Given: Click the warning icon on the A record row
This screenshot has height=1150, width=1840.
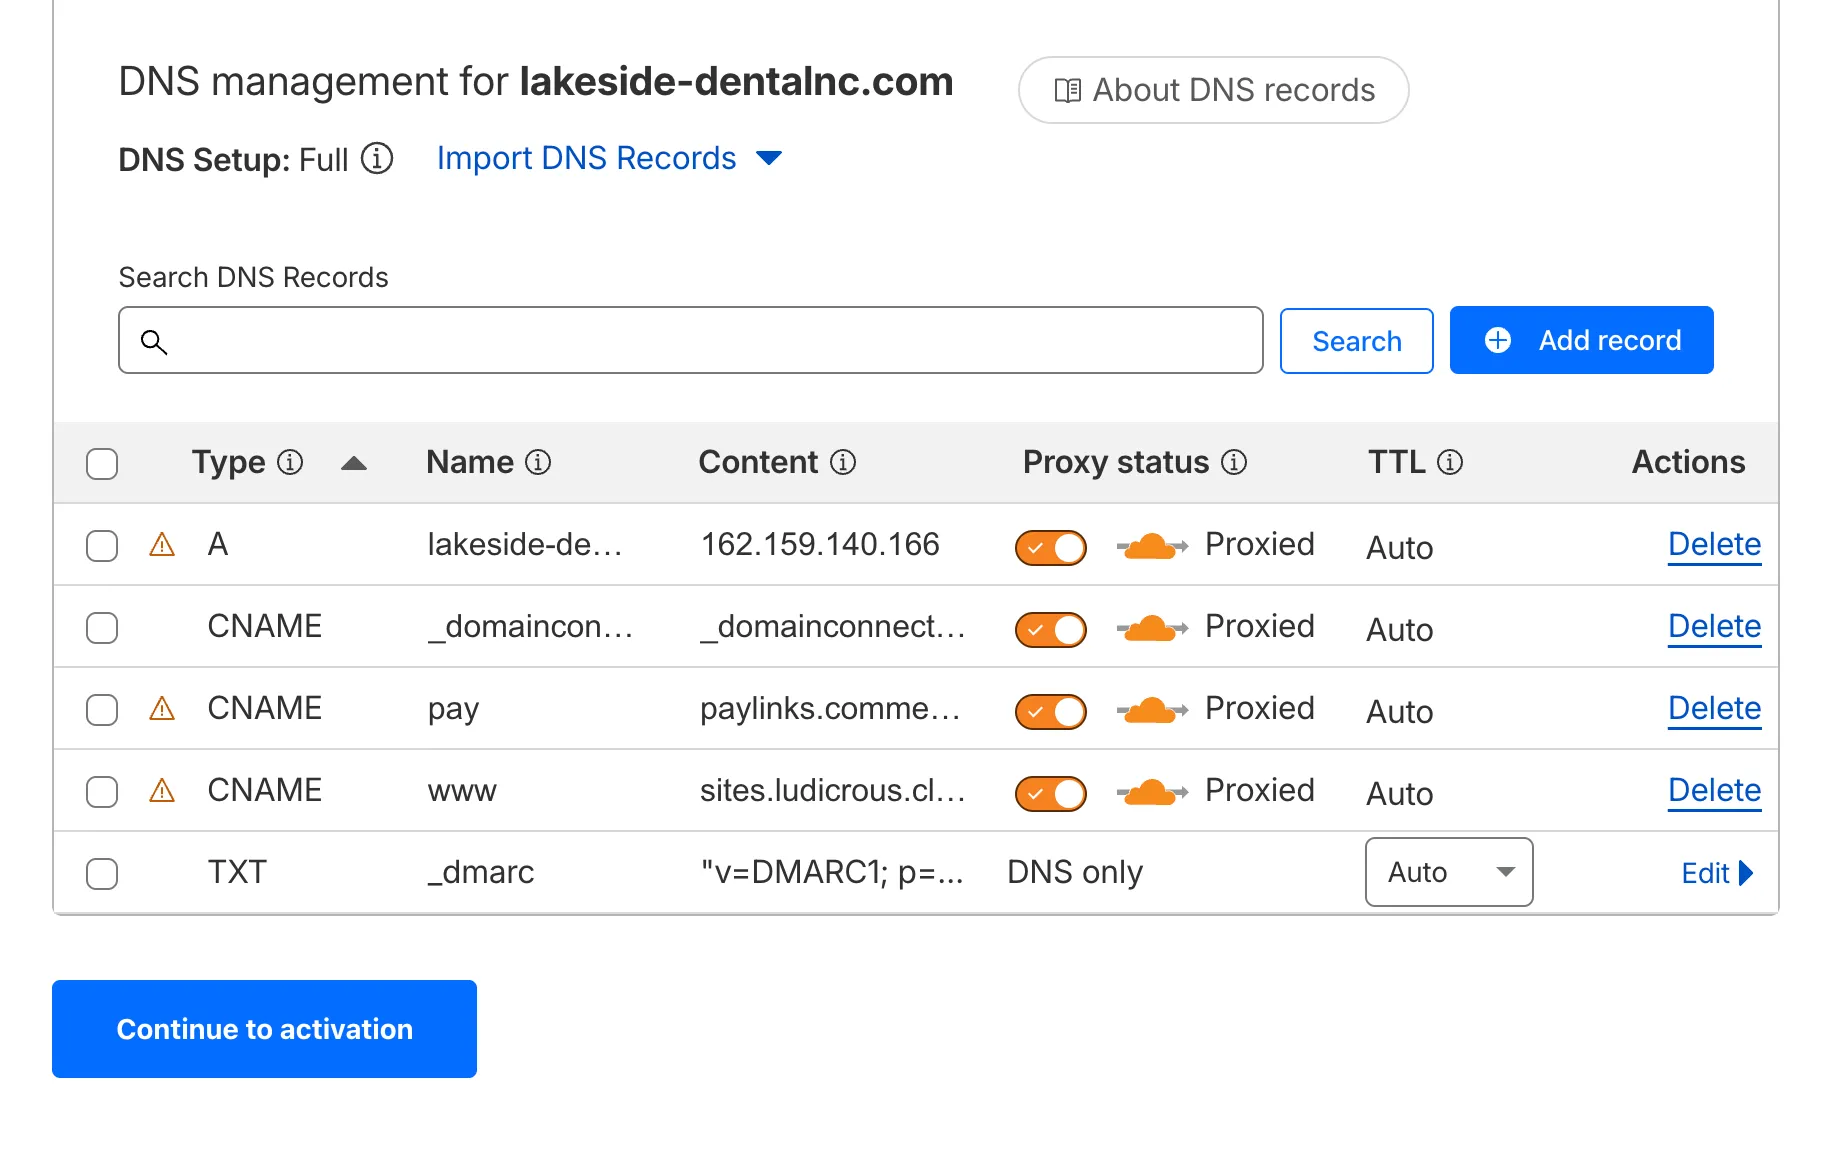Looking at the screenshot, I should tap(161, 545).
